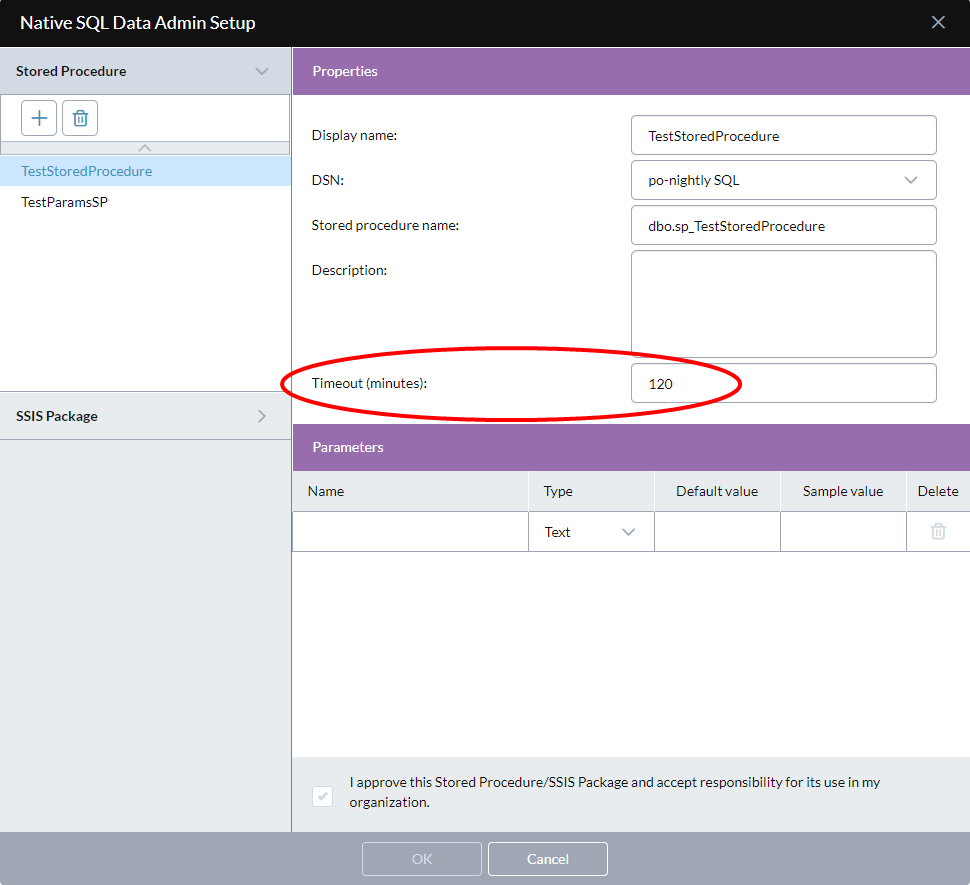The width and height of the screenshot is (970, 885).
Task: Select TestParamsSP in the list
Action: point(145,202)
